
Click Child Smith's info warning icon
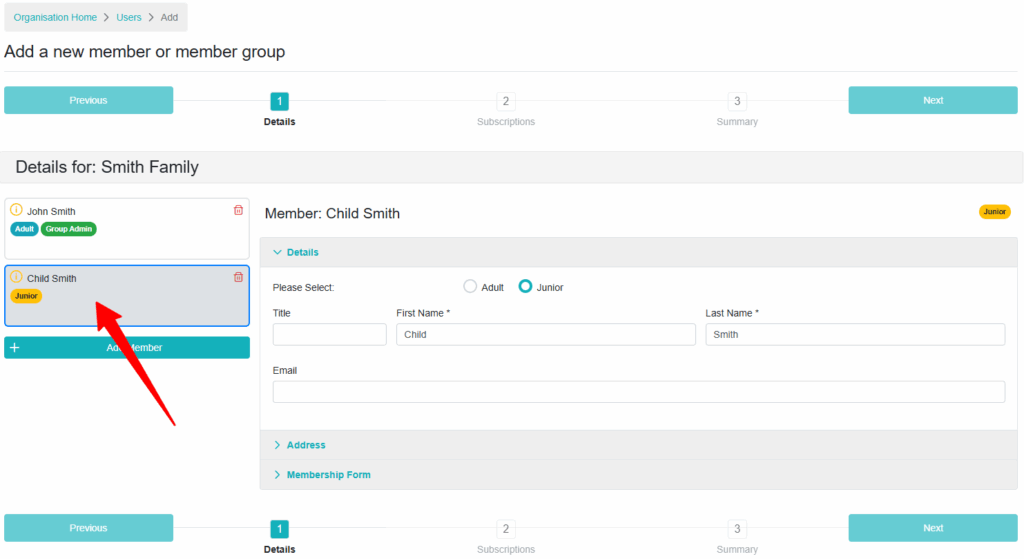pos(16,277)
